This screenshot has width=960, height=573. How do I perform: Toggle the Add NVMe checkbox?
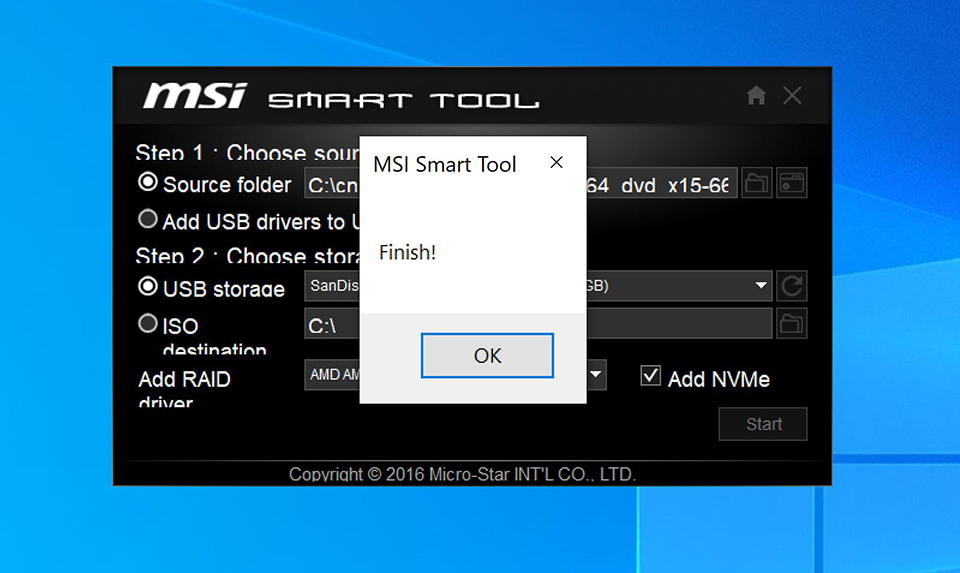point(650,376)
